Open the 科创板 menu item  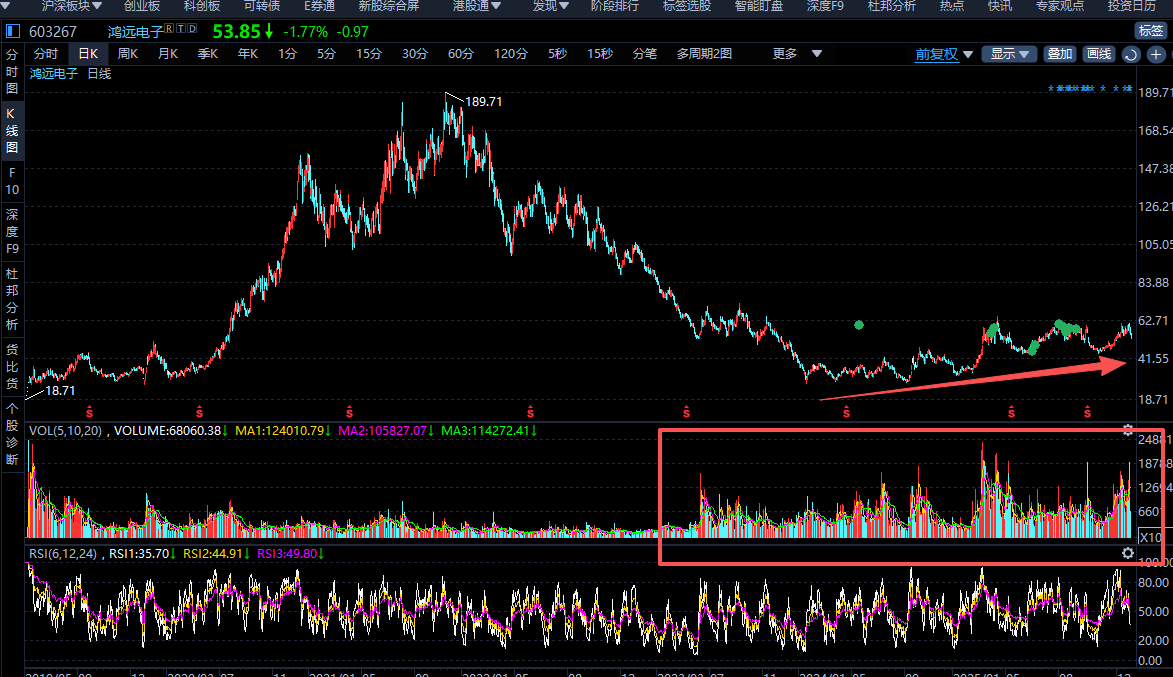pos(202,6)
